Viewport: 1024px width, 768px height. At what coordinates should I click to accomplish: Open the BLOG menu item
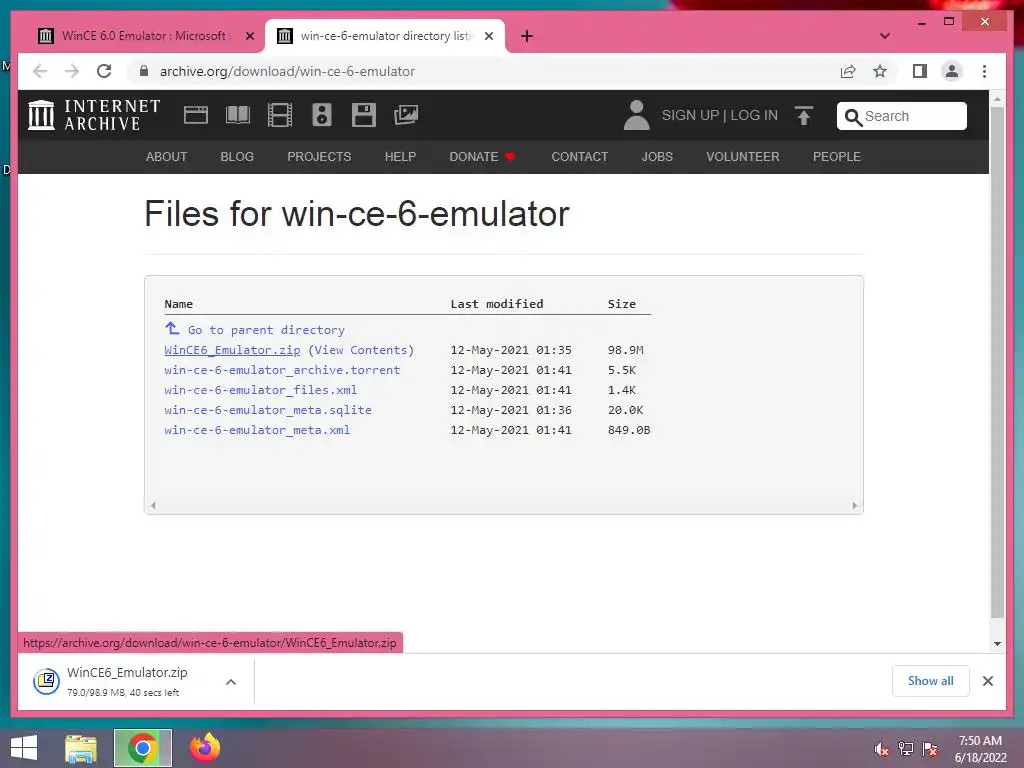pyautogui.click(x=237, y=157)
